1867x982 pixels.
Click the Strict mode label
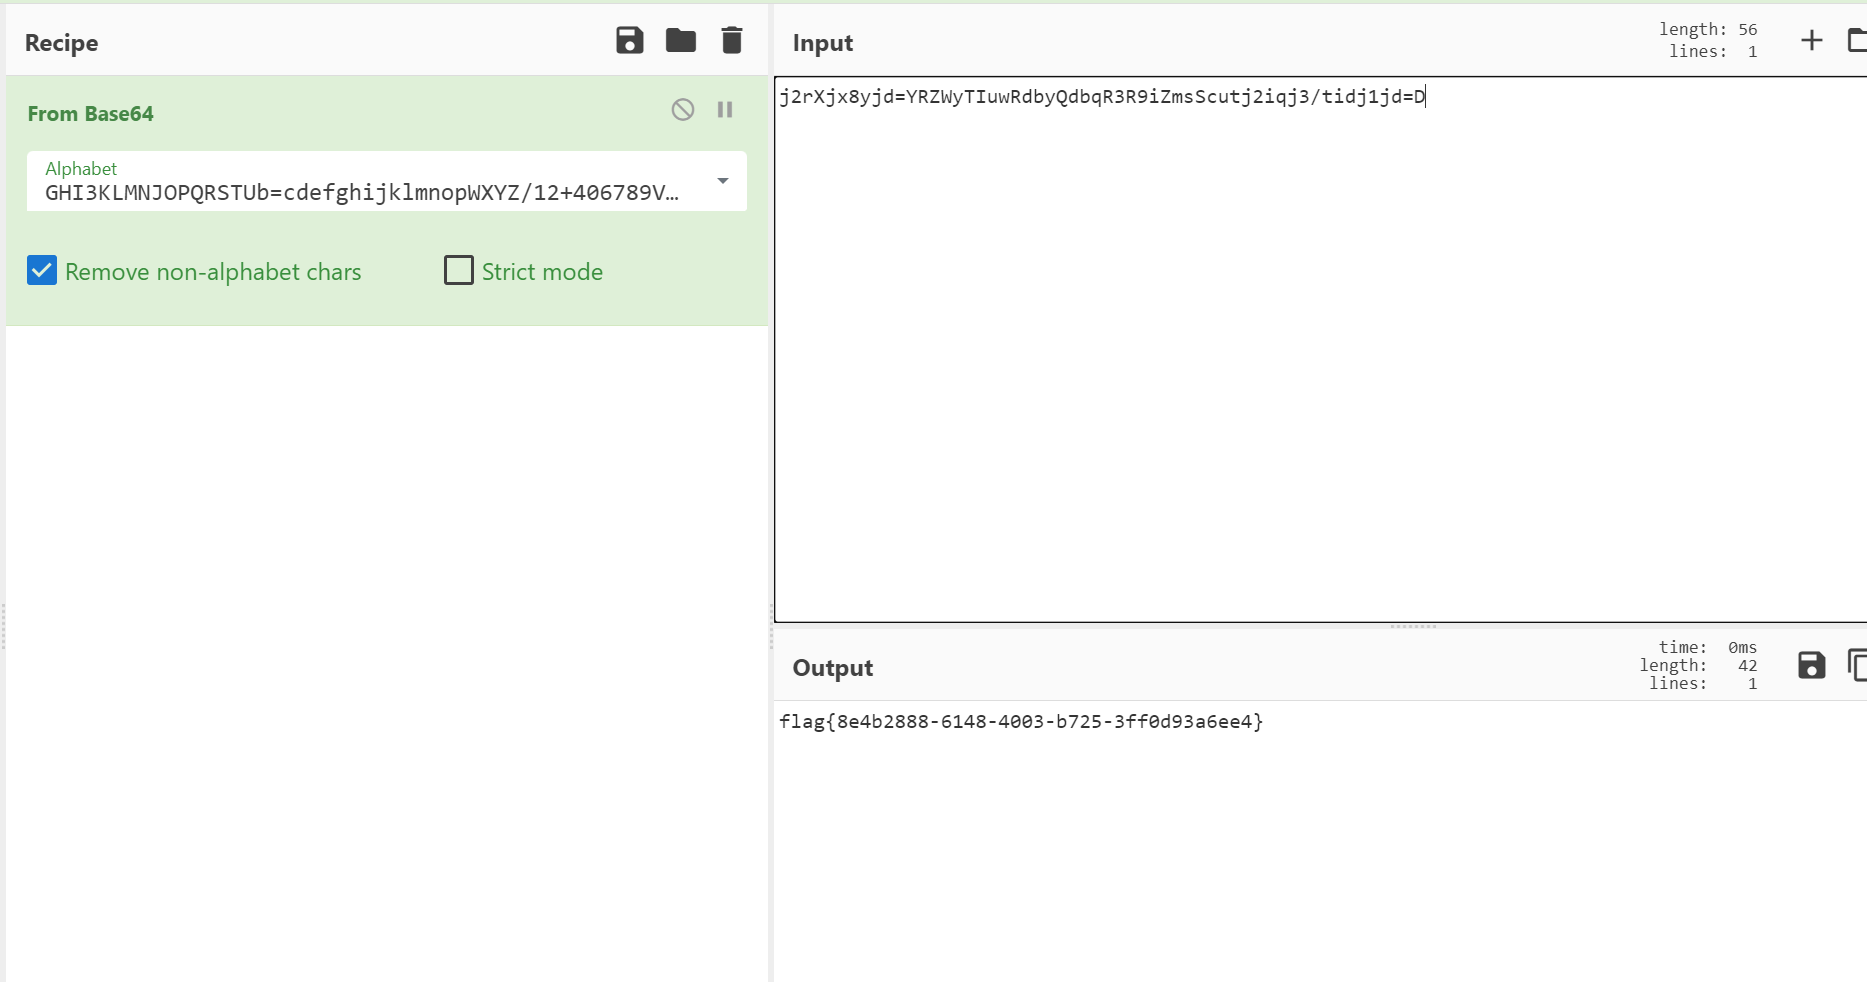pyautogui.click(x=542, y=272)
